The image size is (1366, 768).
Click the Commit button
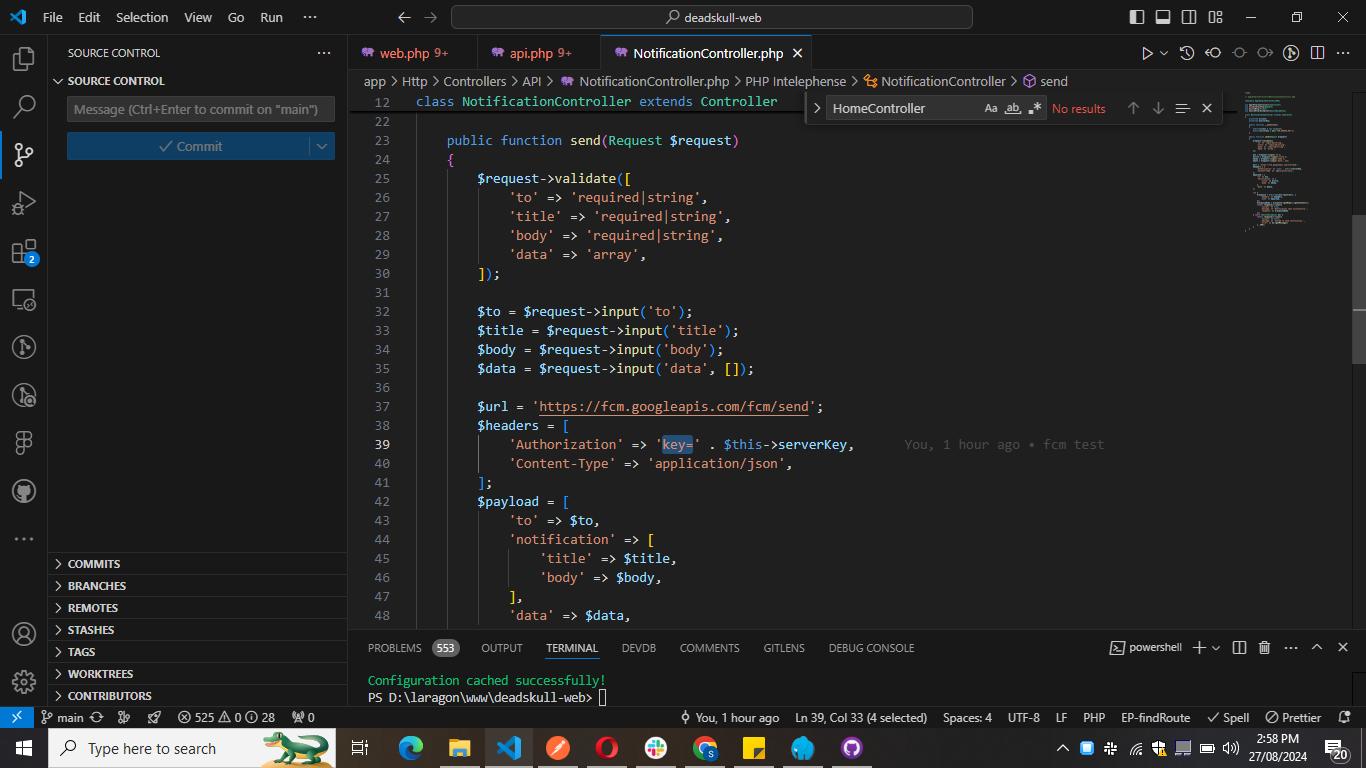coord(189,146)
